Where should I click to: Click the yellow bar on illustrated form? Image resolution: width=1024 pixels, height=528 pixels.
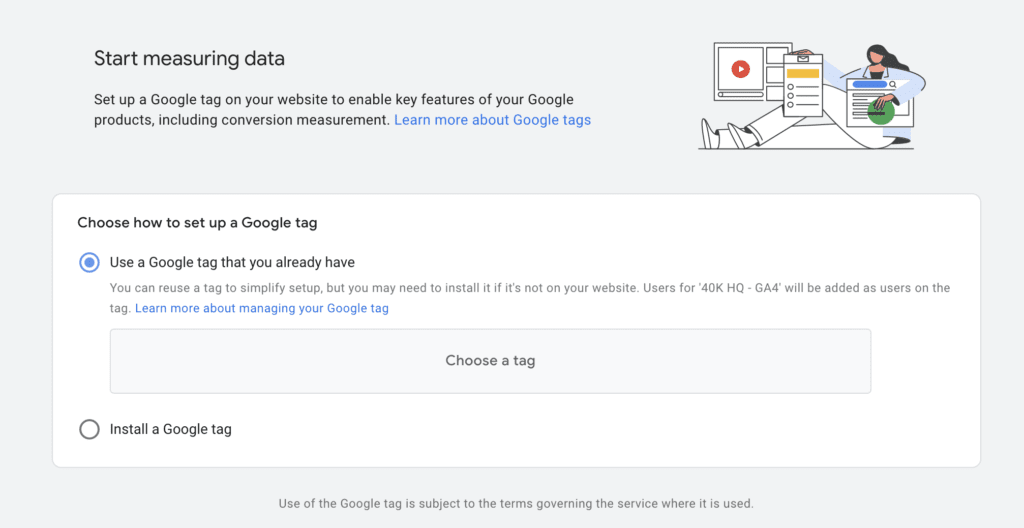click(802, 72)
